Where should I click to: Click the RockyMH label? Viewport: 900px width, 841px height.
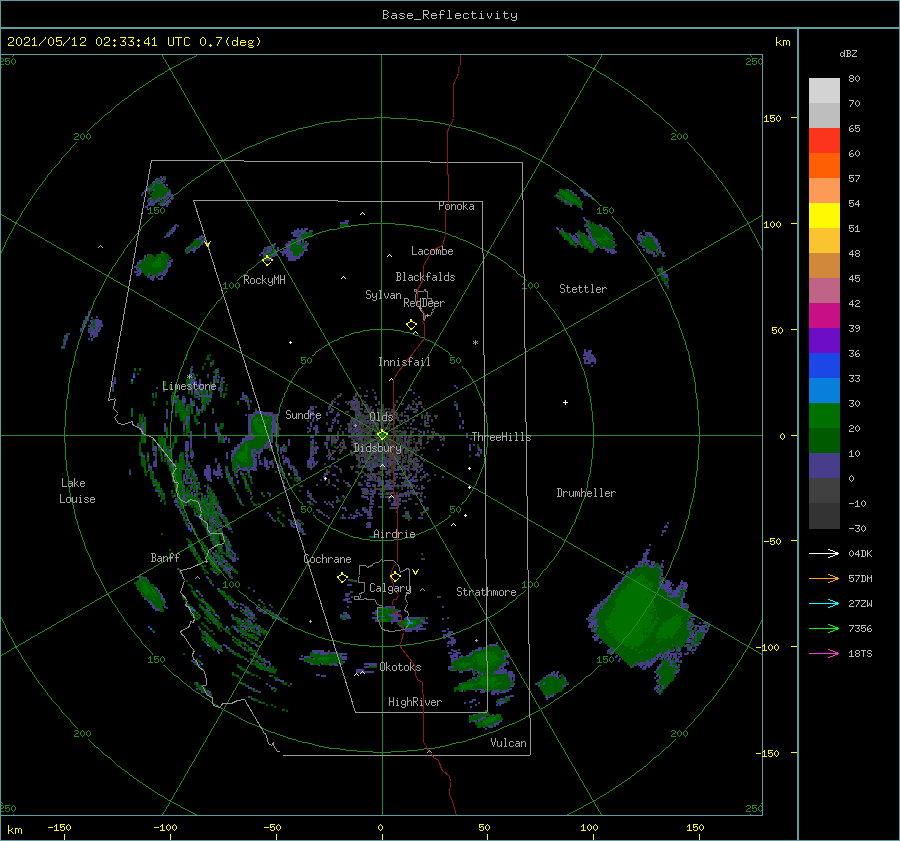[x=264, y=280]
